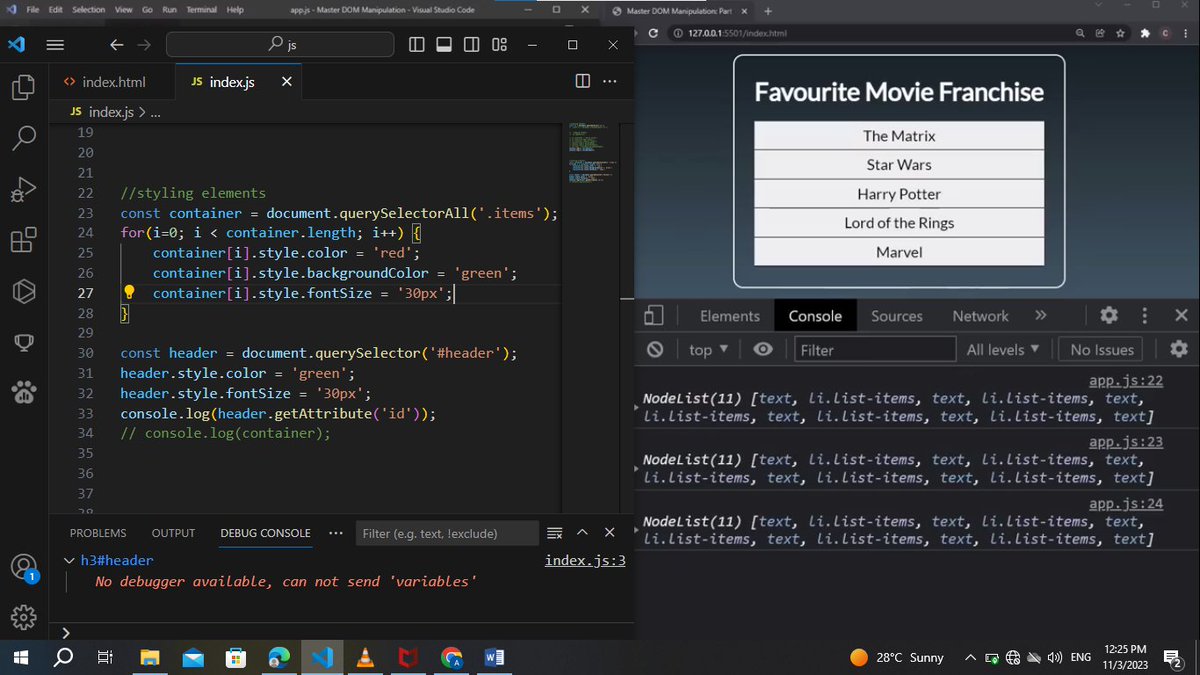The image size is (1200, 675).
Task: Click the zoom magnifier icon in address bar
Action: point(1081,33)
